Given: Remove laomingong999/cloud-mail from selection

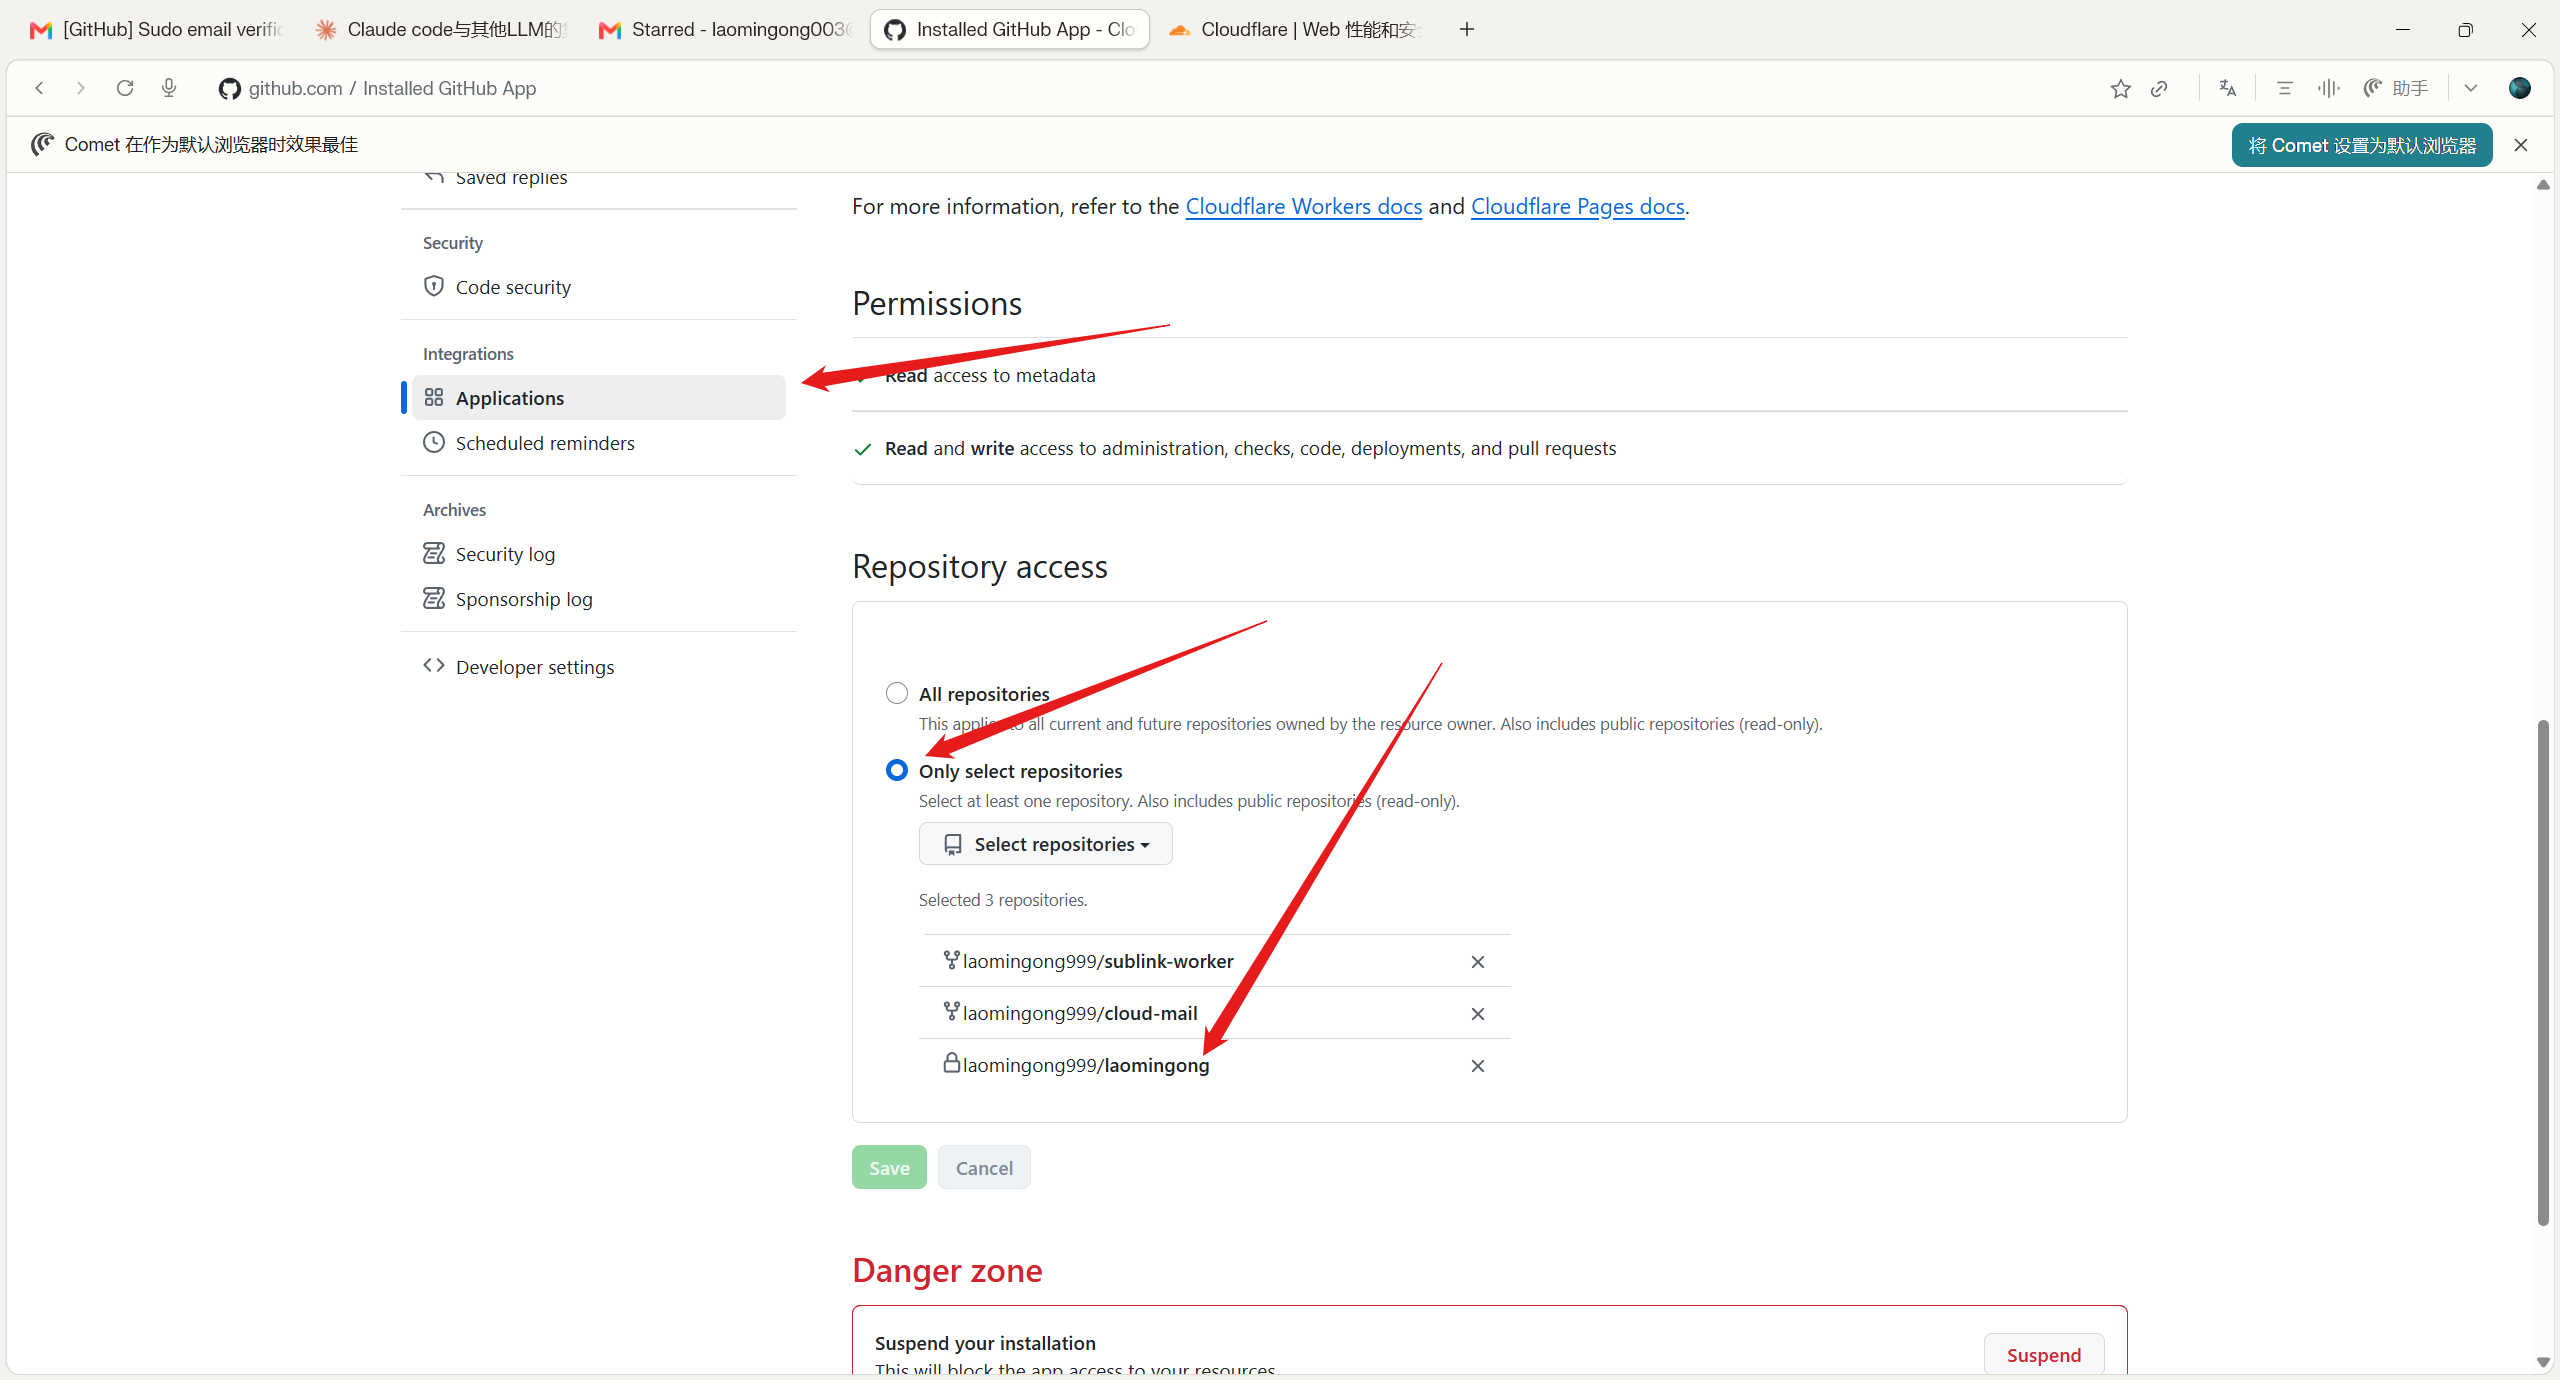Looking at the screenshot, I should [x=1477, y=1014].
